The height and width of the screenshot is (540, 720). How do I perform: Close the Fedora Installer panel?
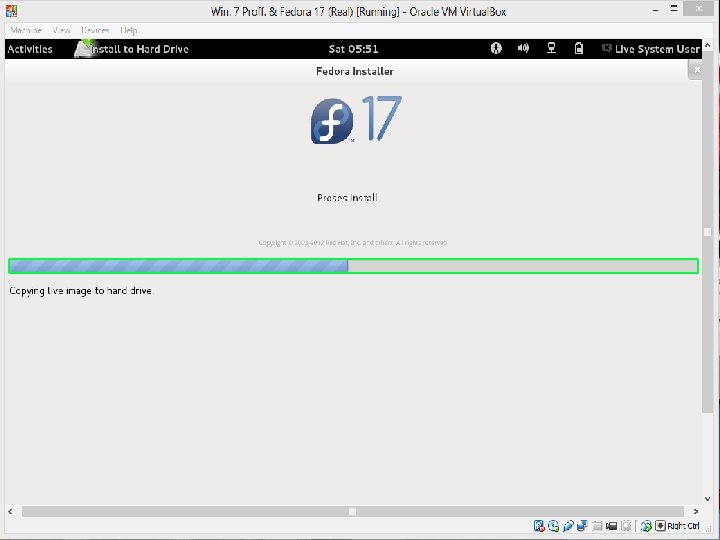pyautogui.click(x=697, y=70)
